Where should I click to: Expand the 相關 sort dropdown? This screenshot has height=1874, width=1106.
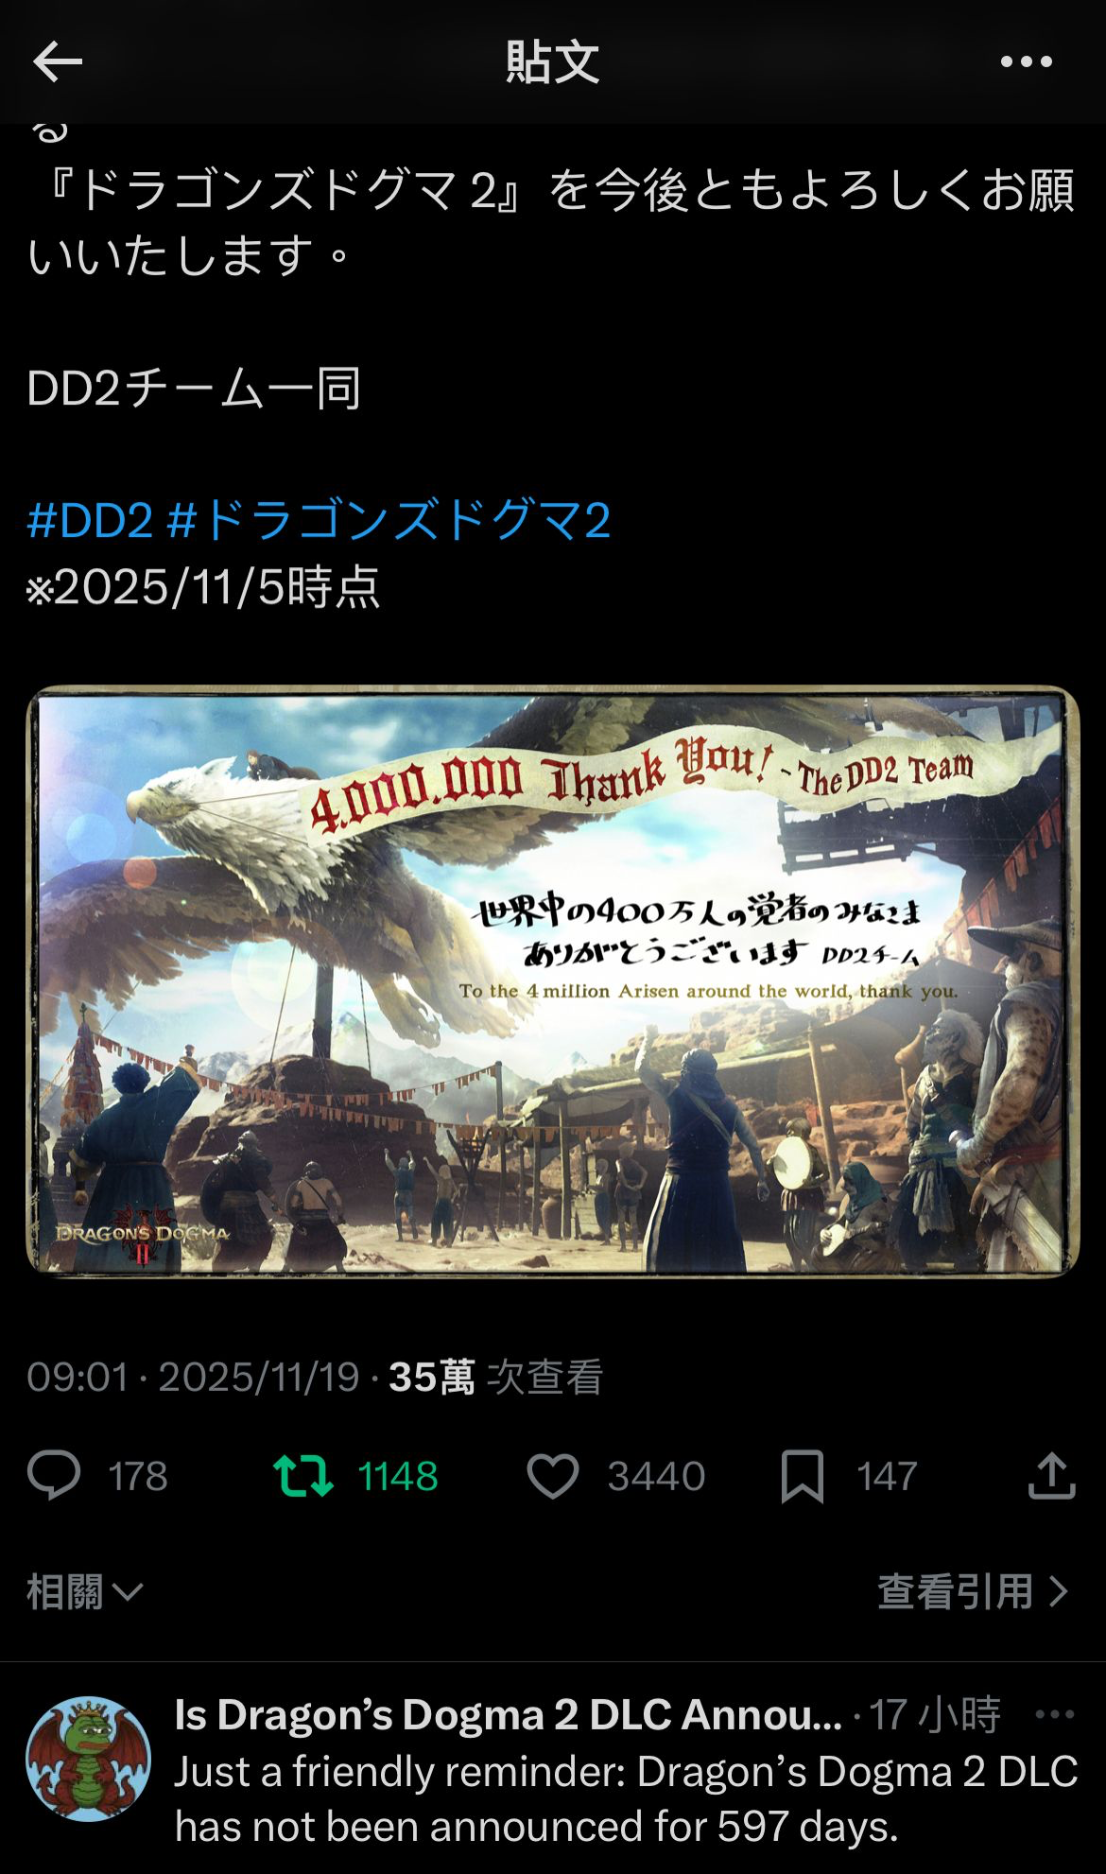click(x=85, y=1591)
